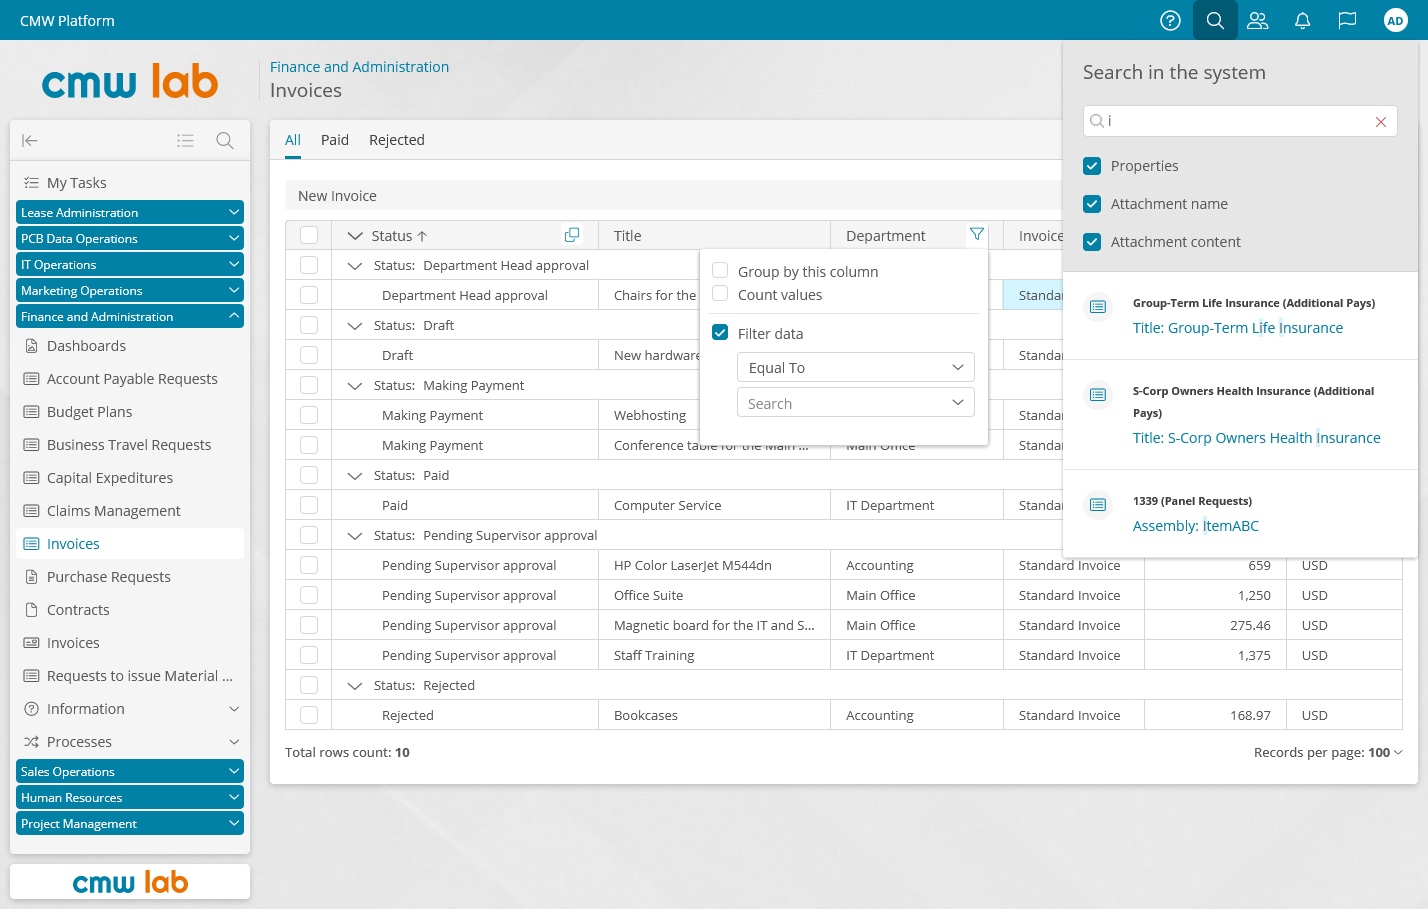1428x909 pixels.
Task: Click the sidebar list view icon
Action: 185,141
